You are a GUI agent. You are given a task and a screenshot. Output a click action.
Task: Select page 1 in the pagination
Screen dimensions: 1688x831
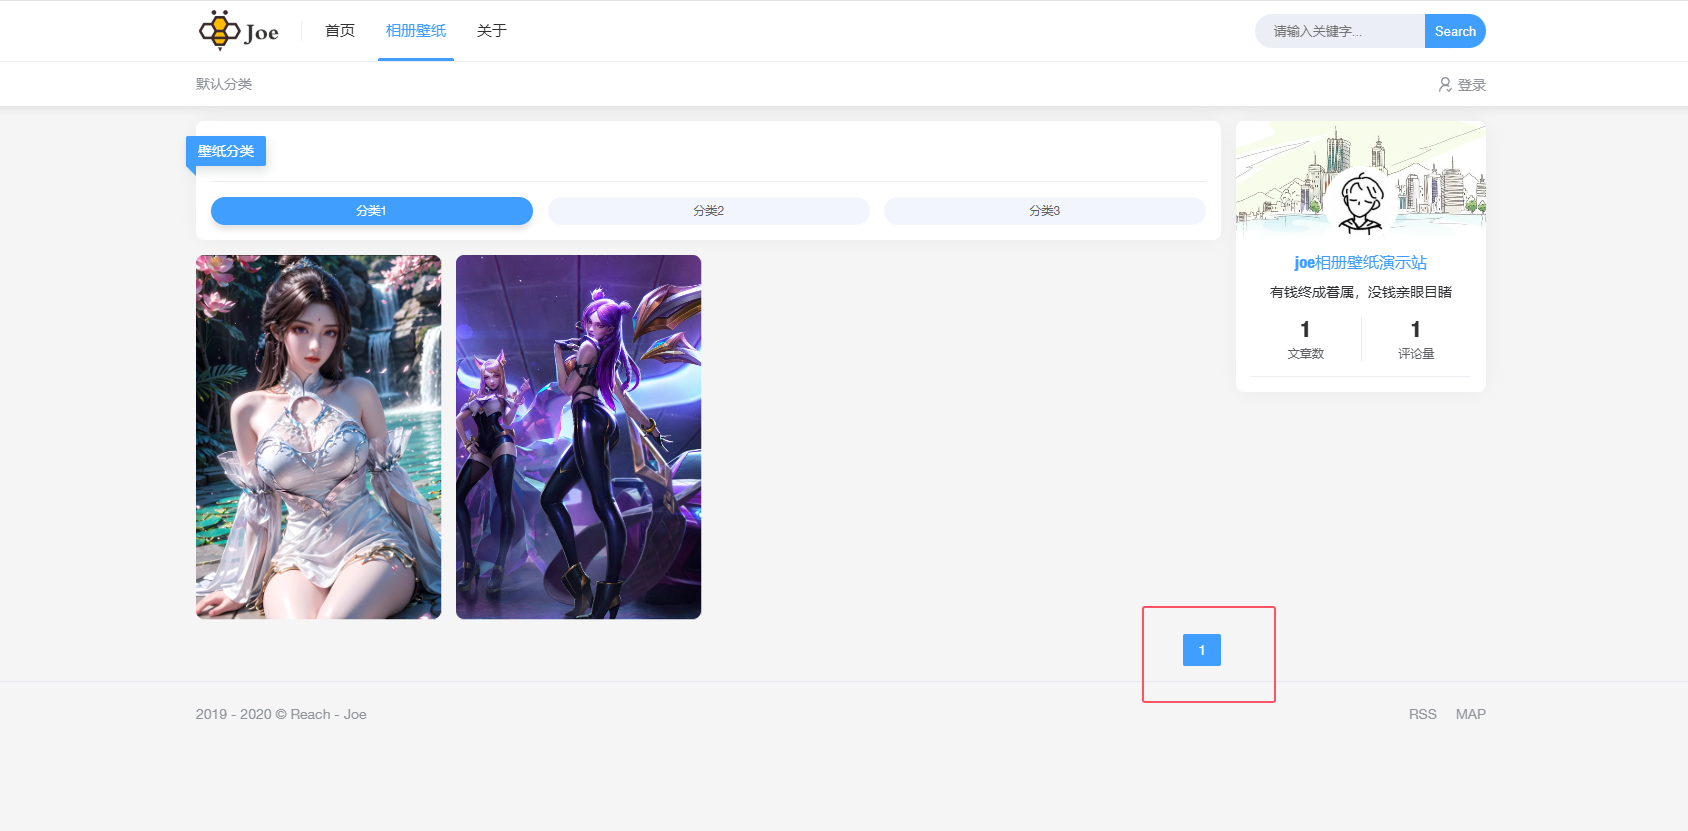tap(1201, 650)
